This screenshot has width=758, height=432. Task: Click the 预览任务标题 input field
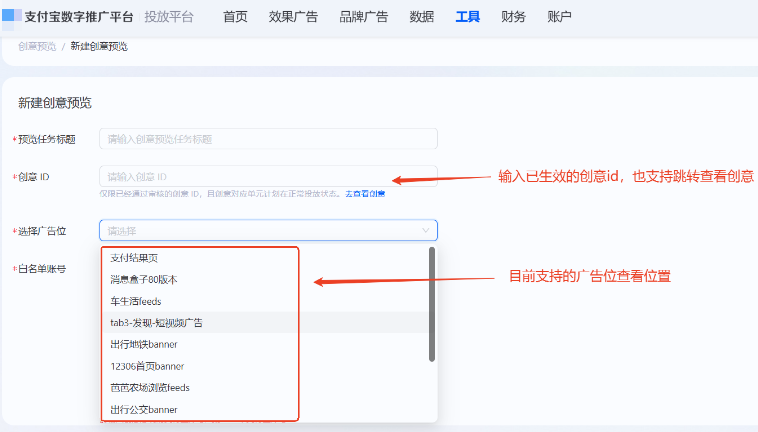point(268,139)
